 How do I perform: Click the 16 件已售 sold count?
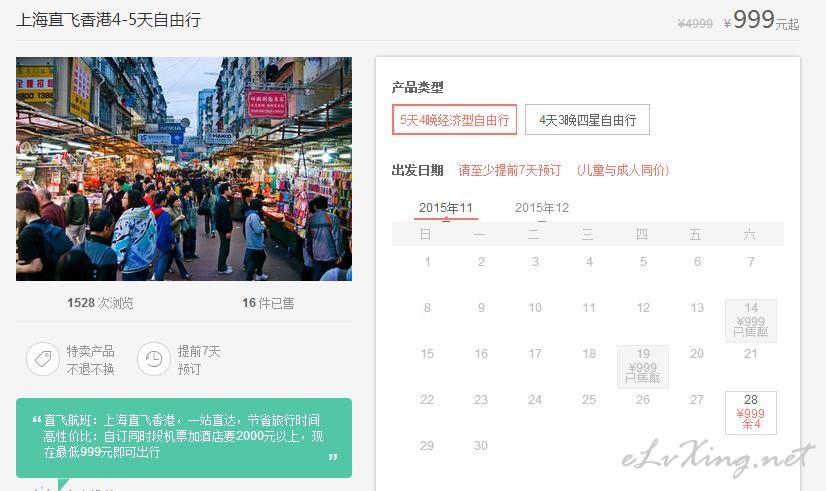click(x=268, y=303)
